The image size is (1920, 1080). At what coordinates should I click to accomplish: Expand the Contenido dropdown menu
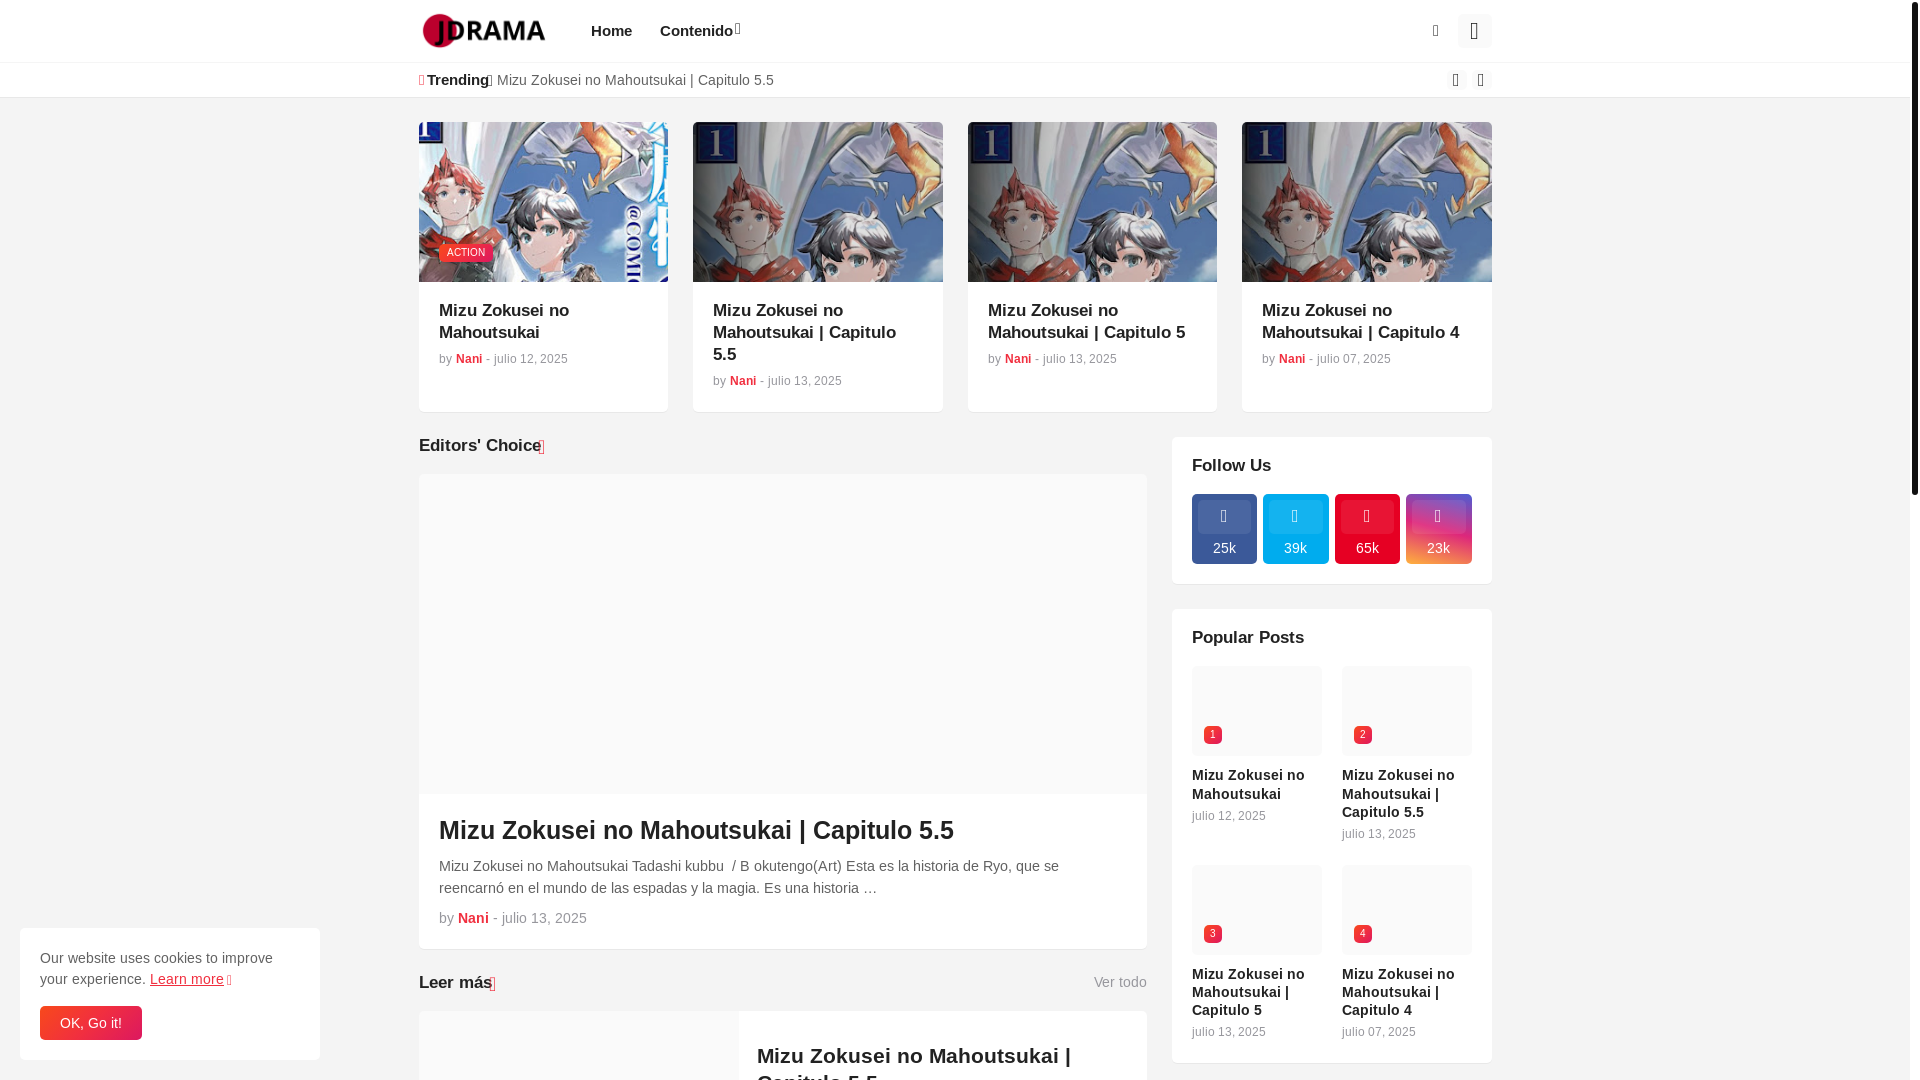(x=700, y=31)
